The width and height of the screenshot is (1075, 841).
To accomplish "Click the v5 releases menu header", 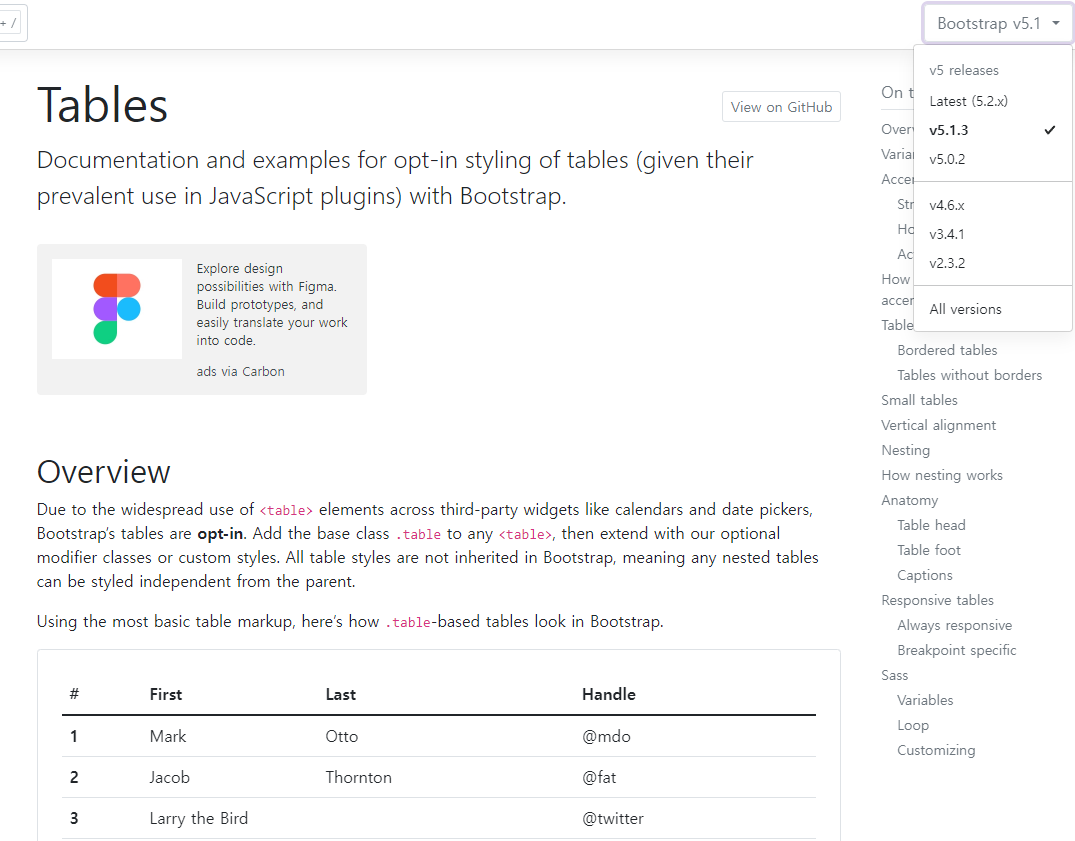I will (x=964, y=71).
